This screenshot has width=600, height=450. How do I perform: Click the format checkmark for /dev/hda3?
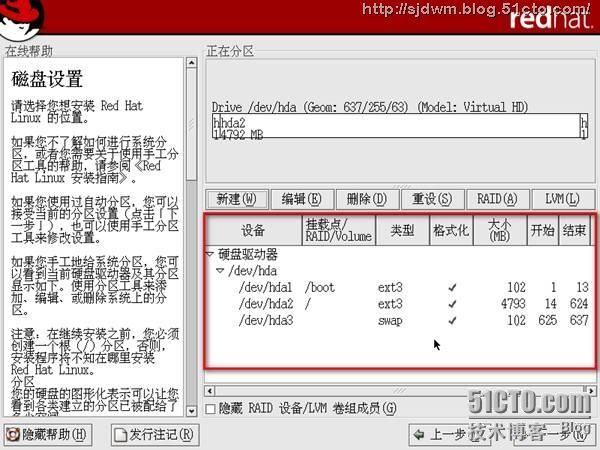(x=452, y=320)
